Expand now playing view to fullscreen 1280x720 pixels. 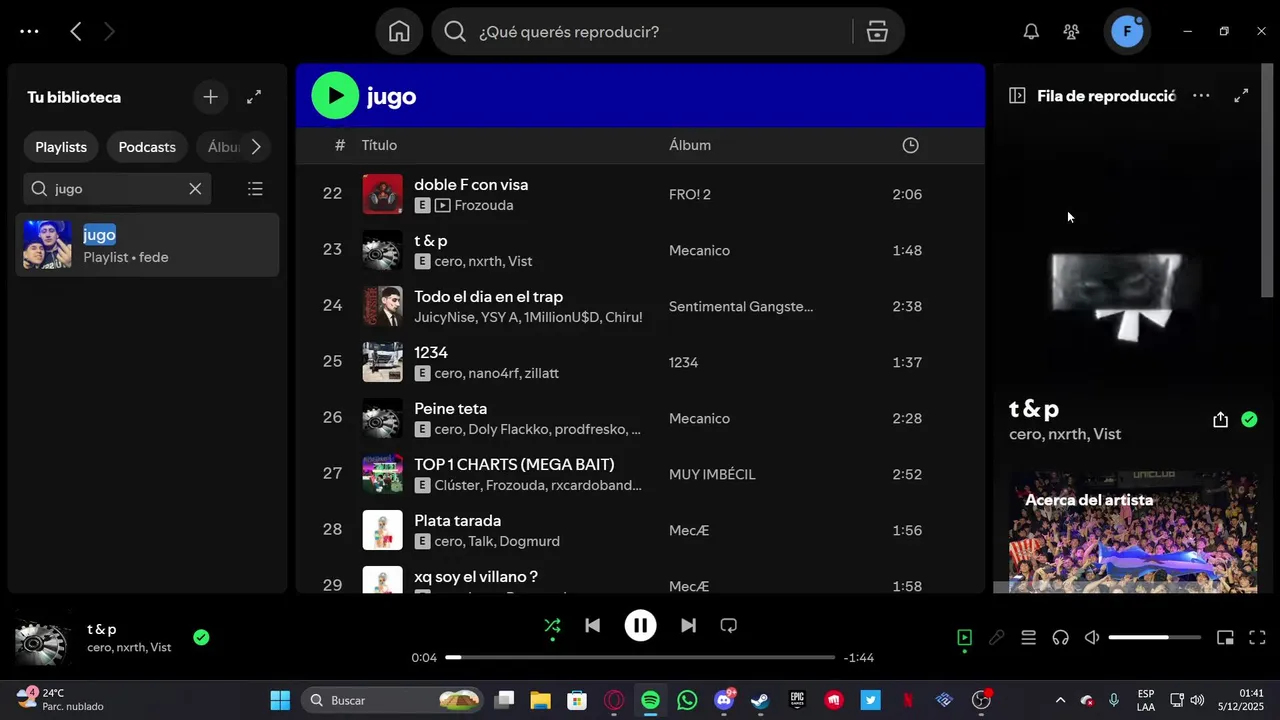(1241, 96)
